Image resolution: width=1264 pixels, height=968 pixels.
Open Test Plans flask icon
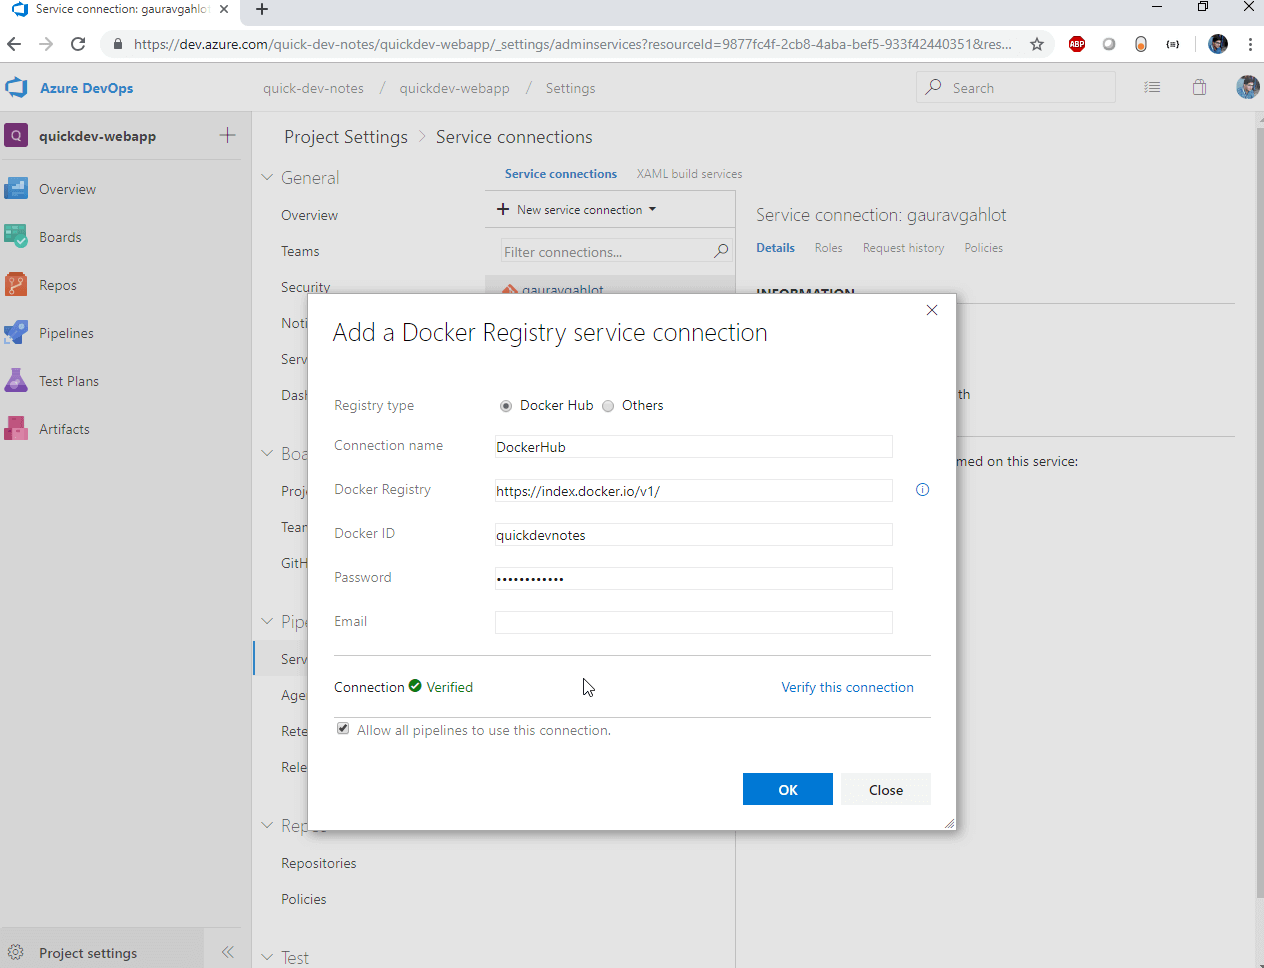[x=16, y=381]
